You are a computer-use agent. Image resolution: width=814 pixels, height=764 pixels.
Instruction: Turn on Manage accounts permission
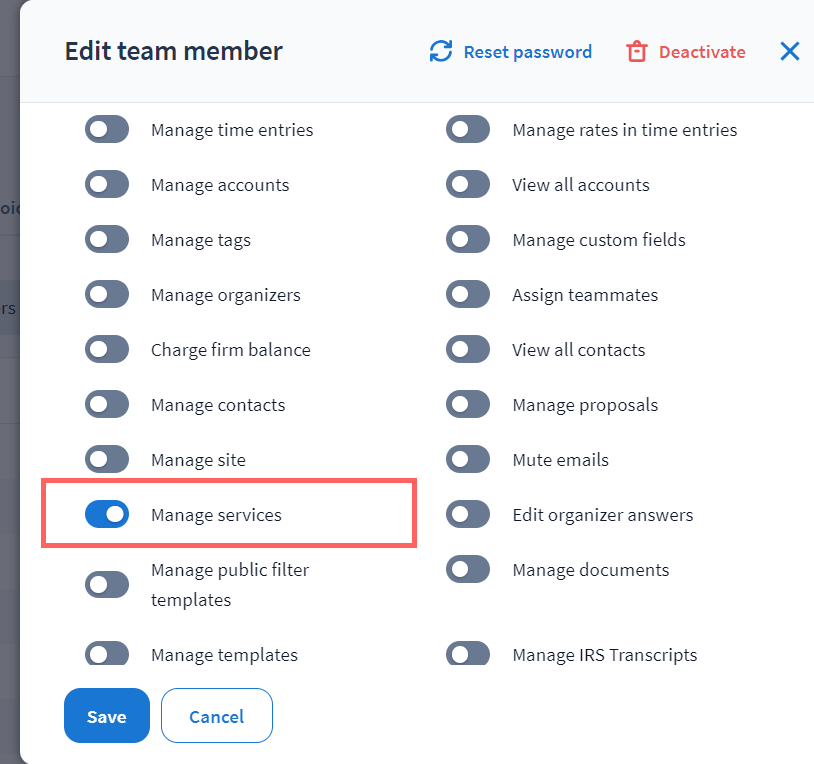click(107, 184)
